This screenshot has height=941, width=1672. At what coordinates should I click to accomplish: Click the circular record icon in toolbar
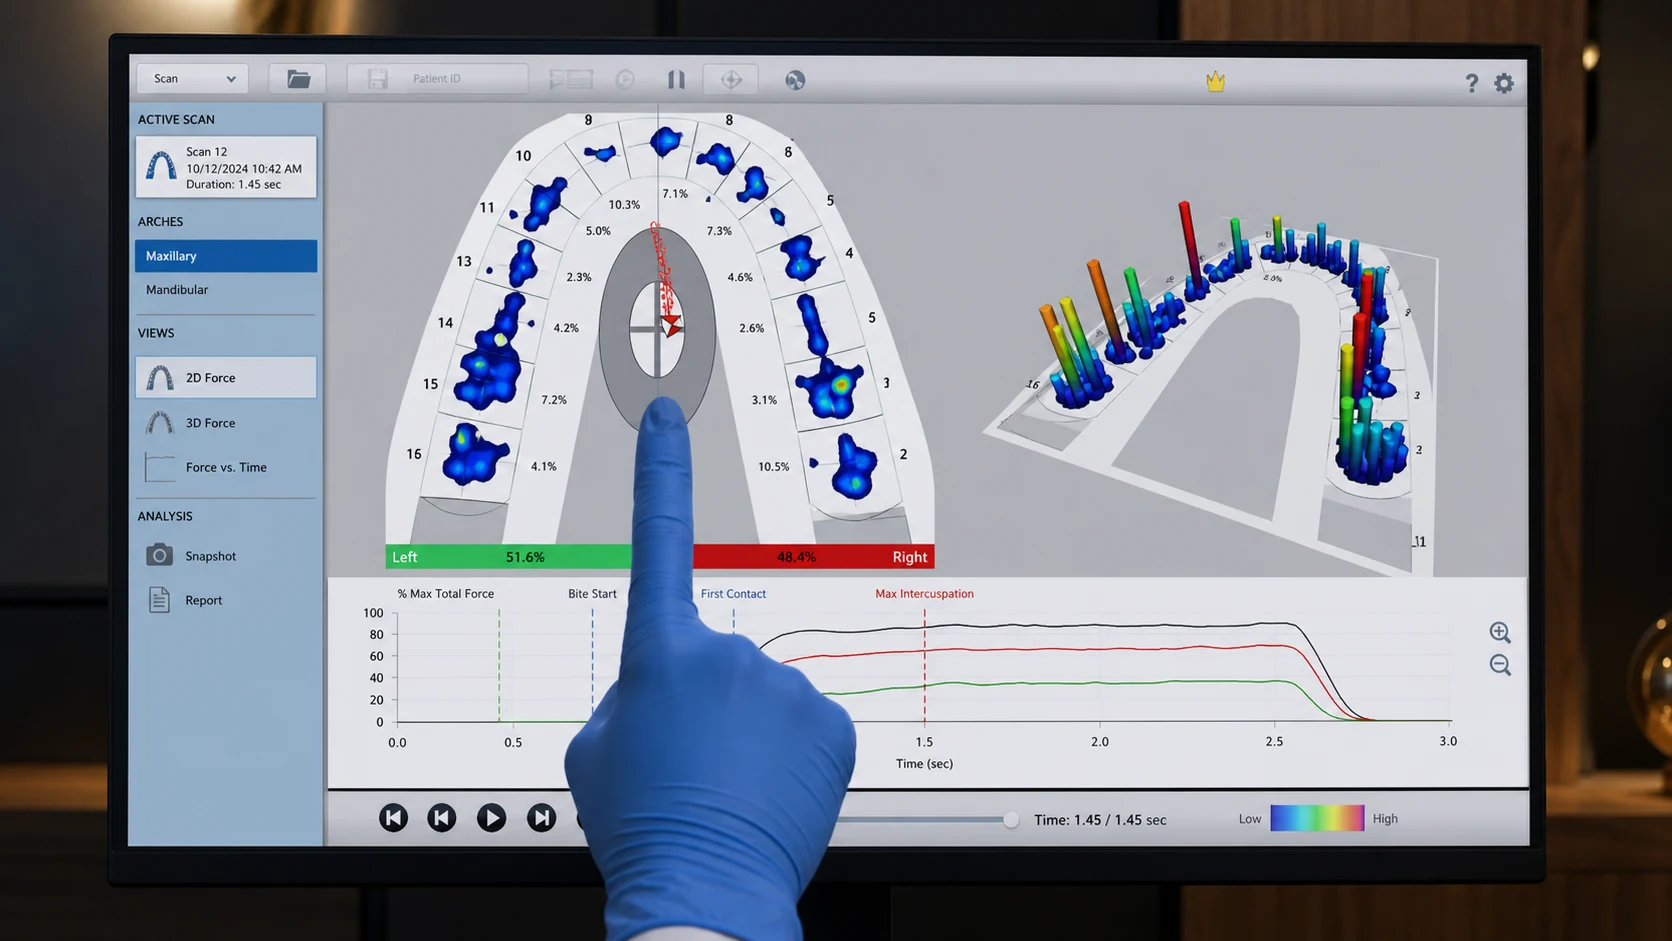pos(625,79)
